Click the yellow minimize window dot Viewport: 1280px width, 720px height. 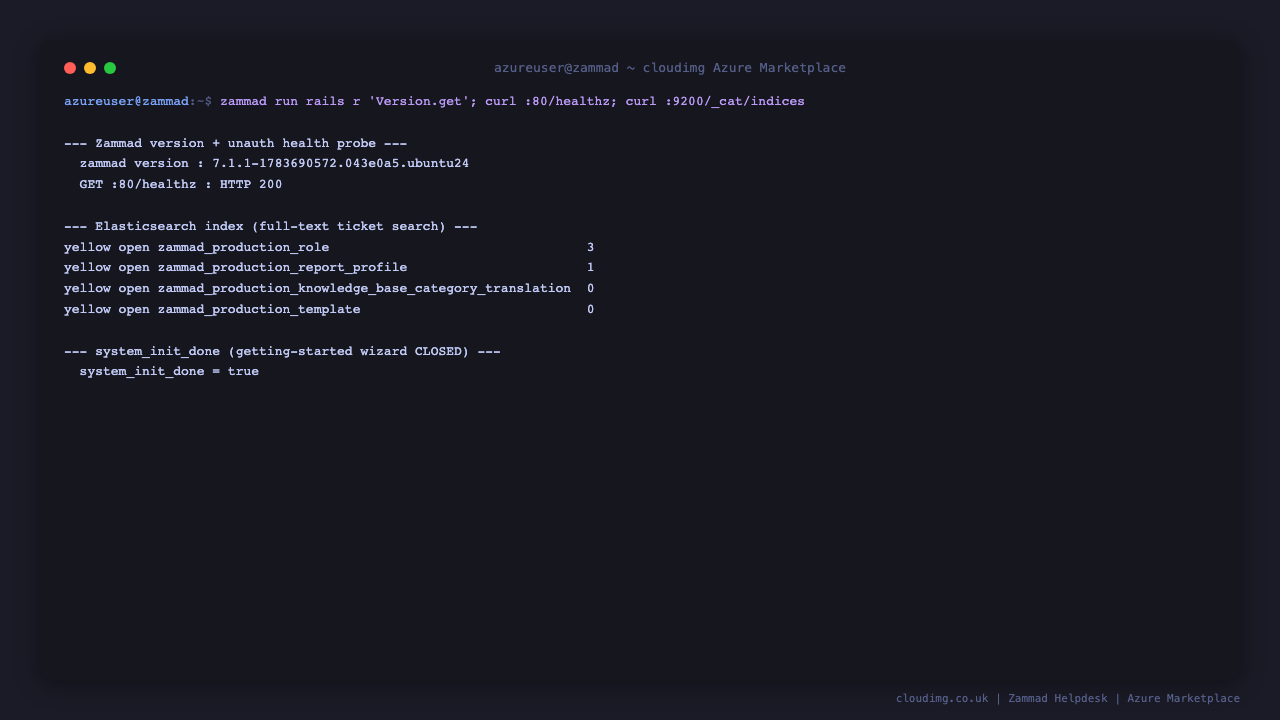pyautogui.click(x=90, y=68)
